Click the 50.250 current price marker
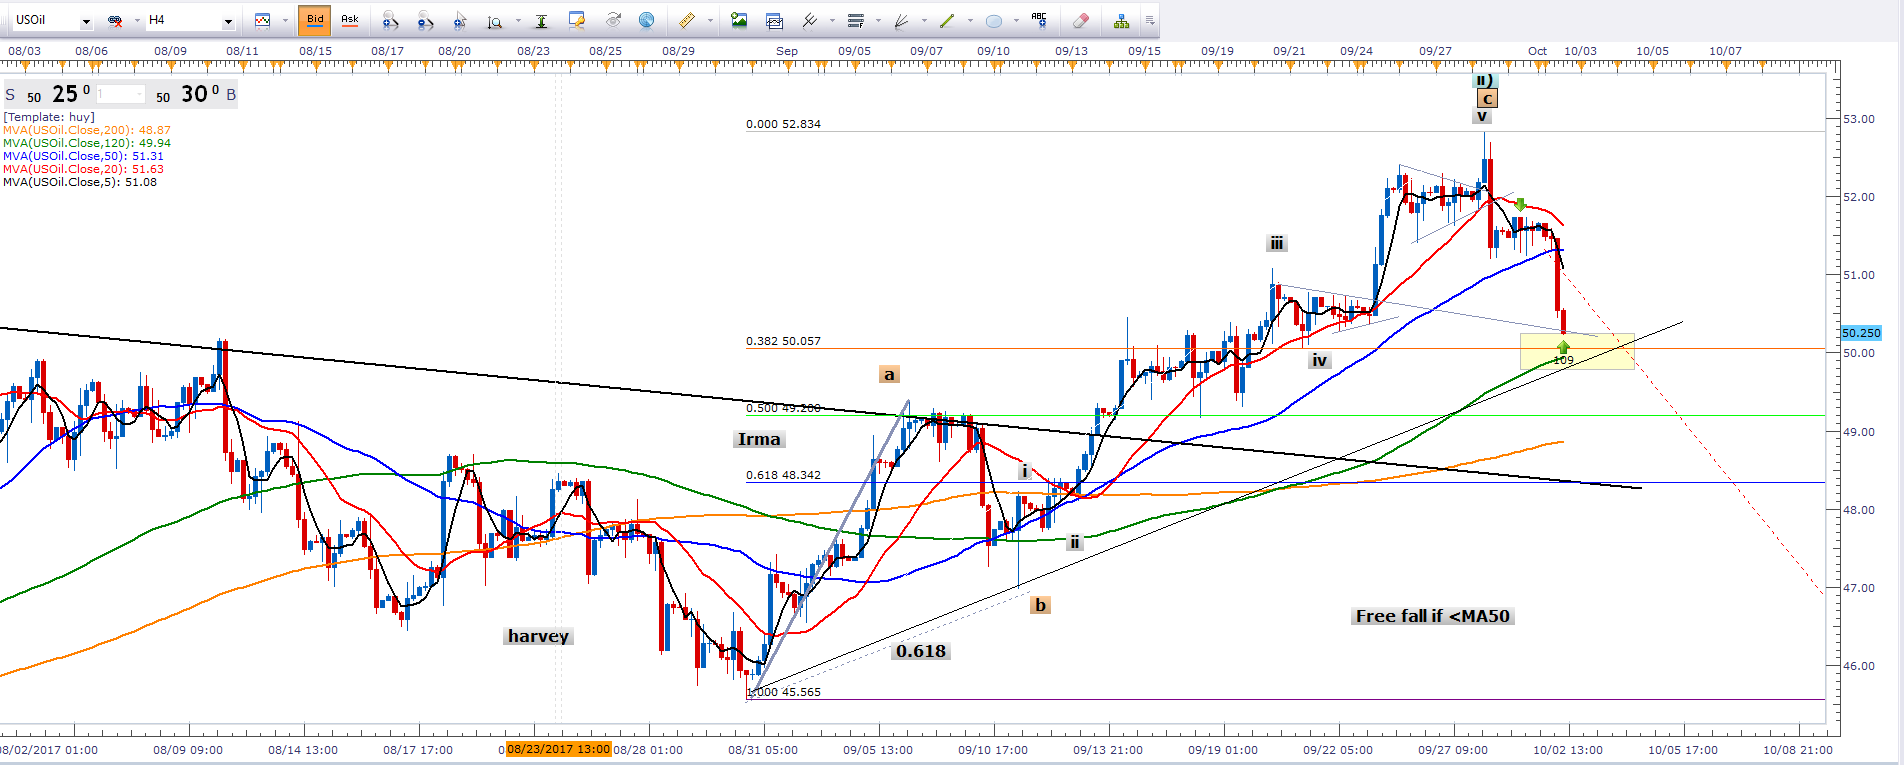Viewport: 1904px width, 765px height. click(1861, 333)
